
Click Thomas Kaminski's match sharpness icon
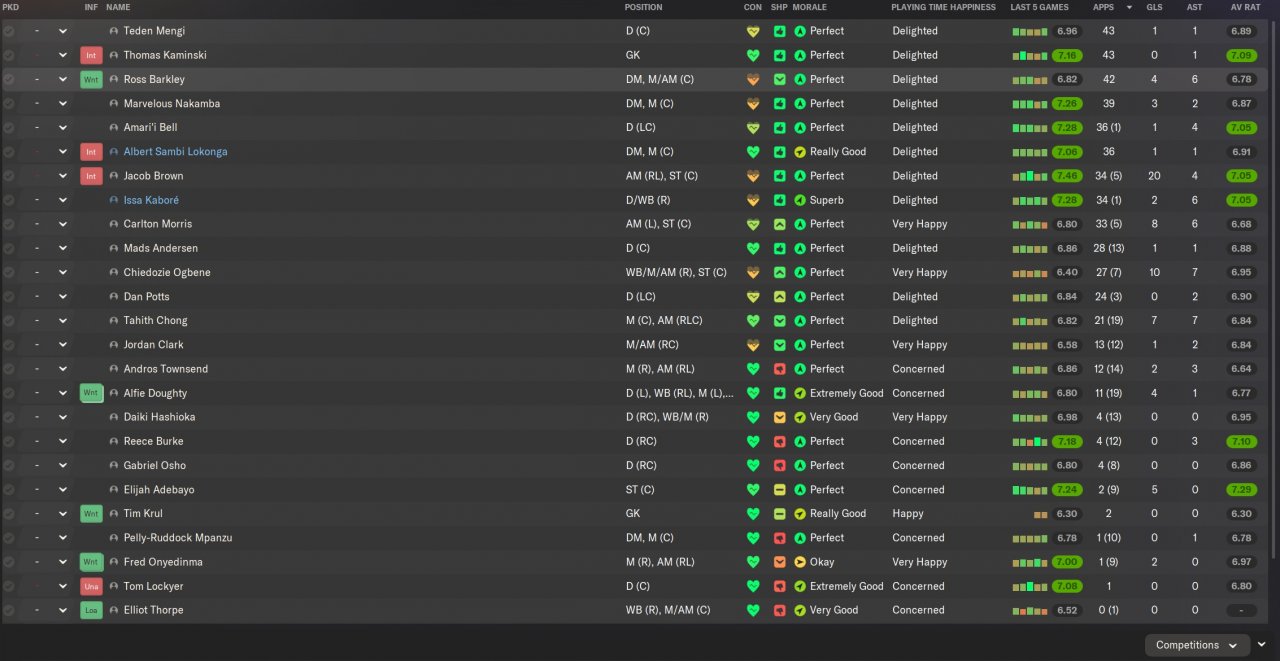point(780,55)
